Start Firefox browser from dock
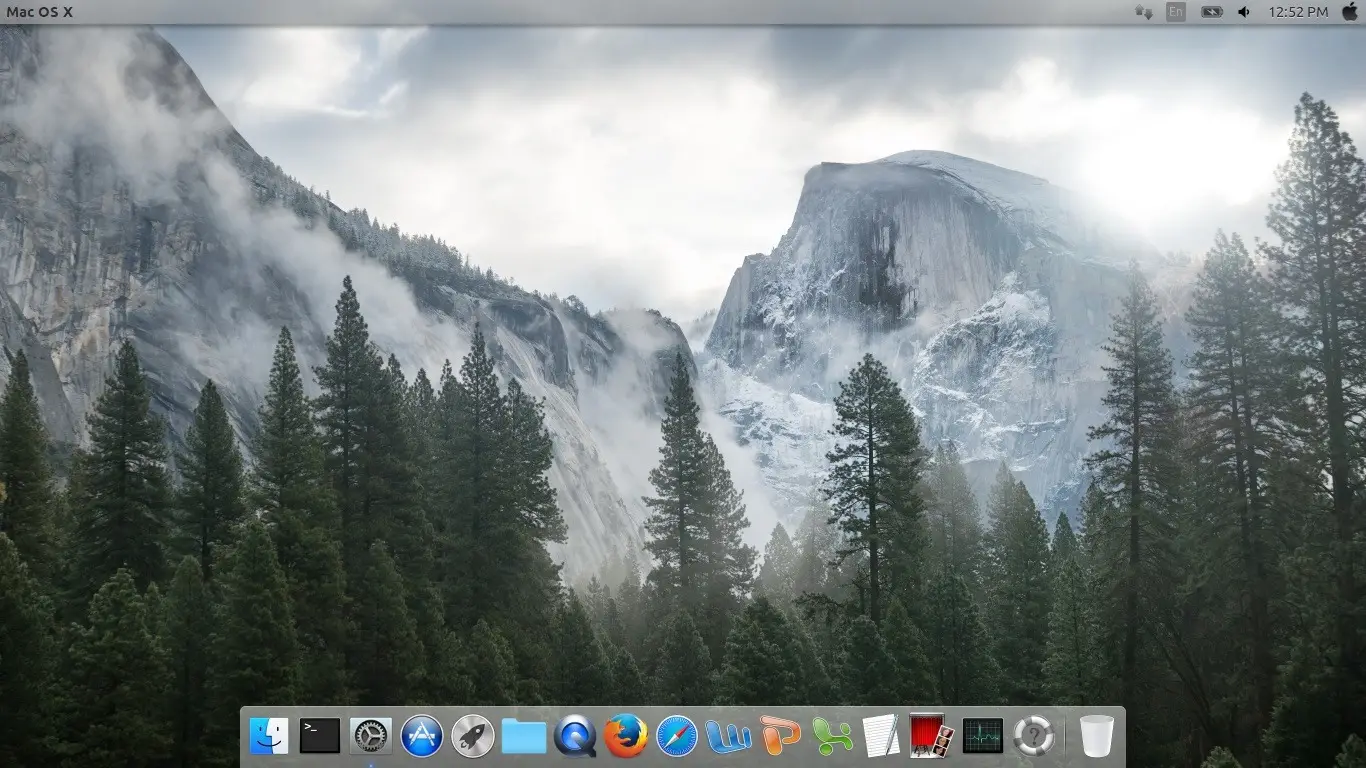The image size is (1366, 768). pos(626,736)
